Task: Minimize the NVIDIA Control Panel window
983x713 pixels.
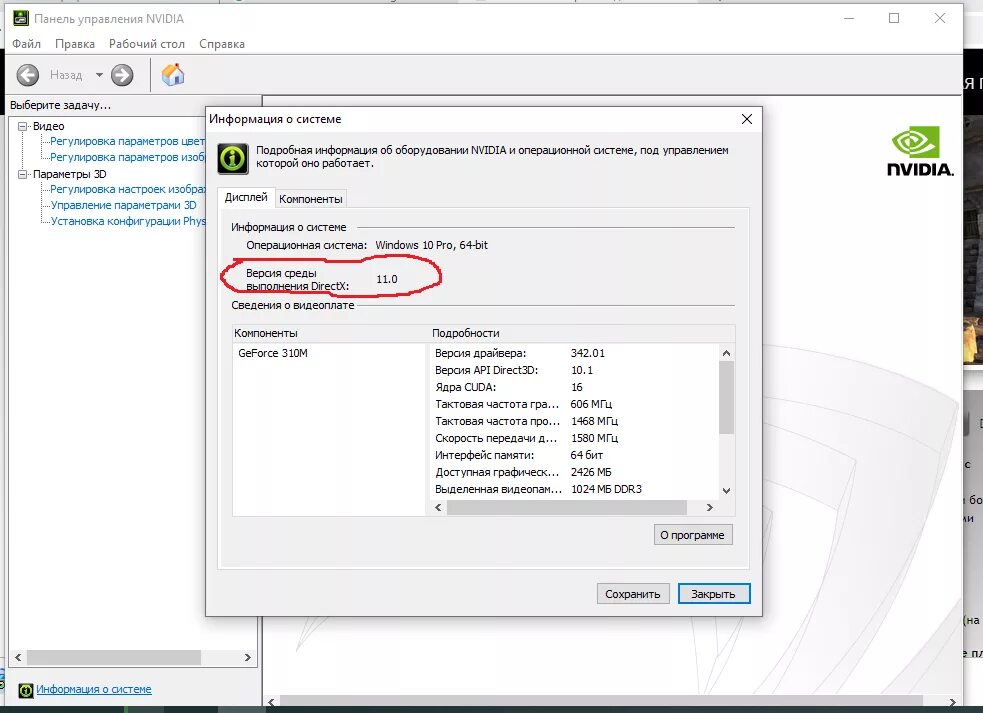Action: (x=849, y=18)
